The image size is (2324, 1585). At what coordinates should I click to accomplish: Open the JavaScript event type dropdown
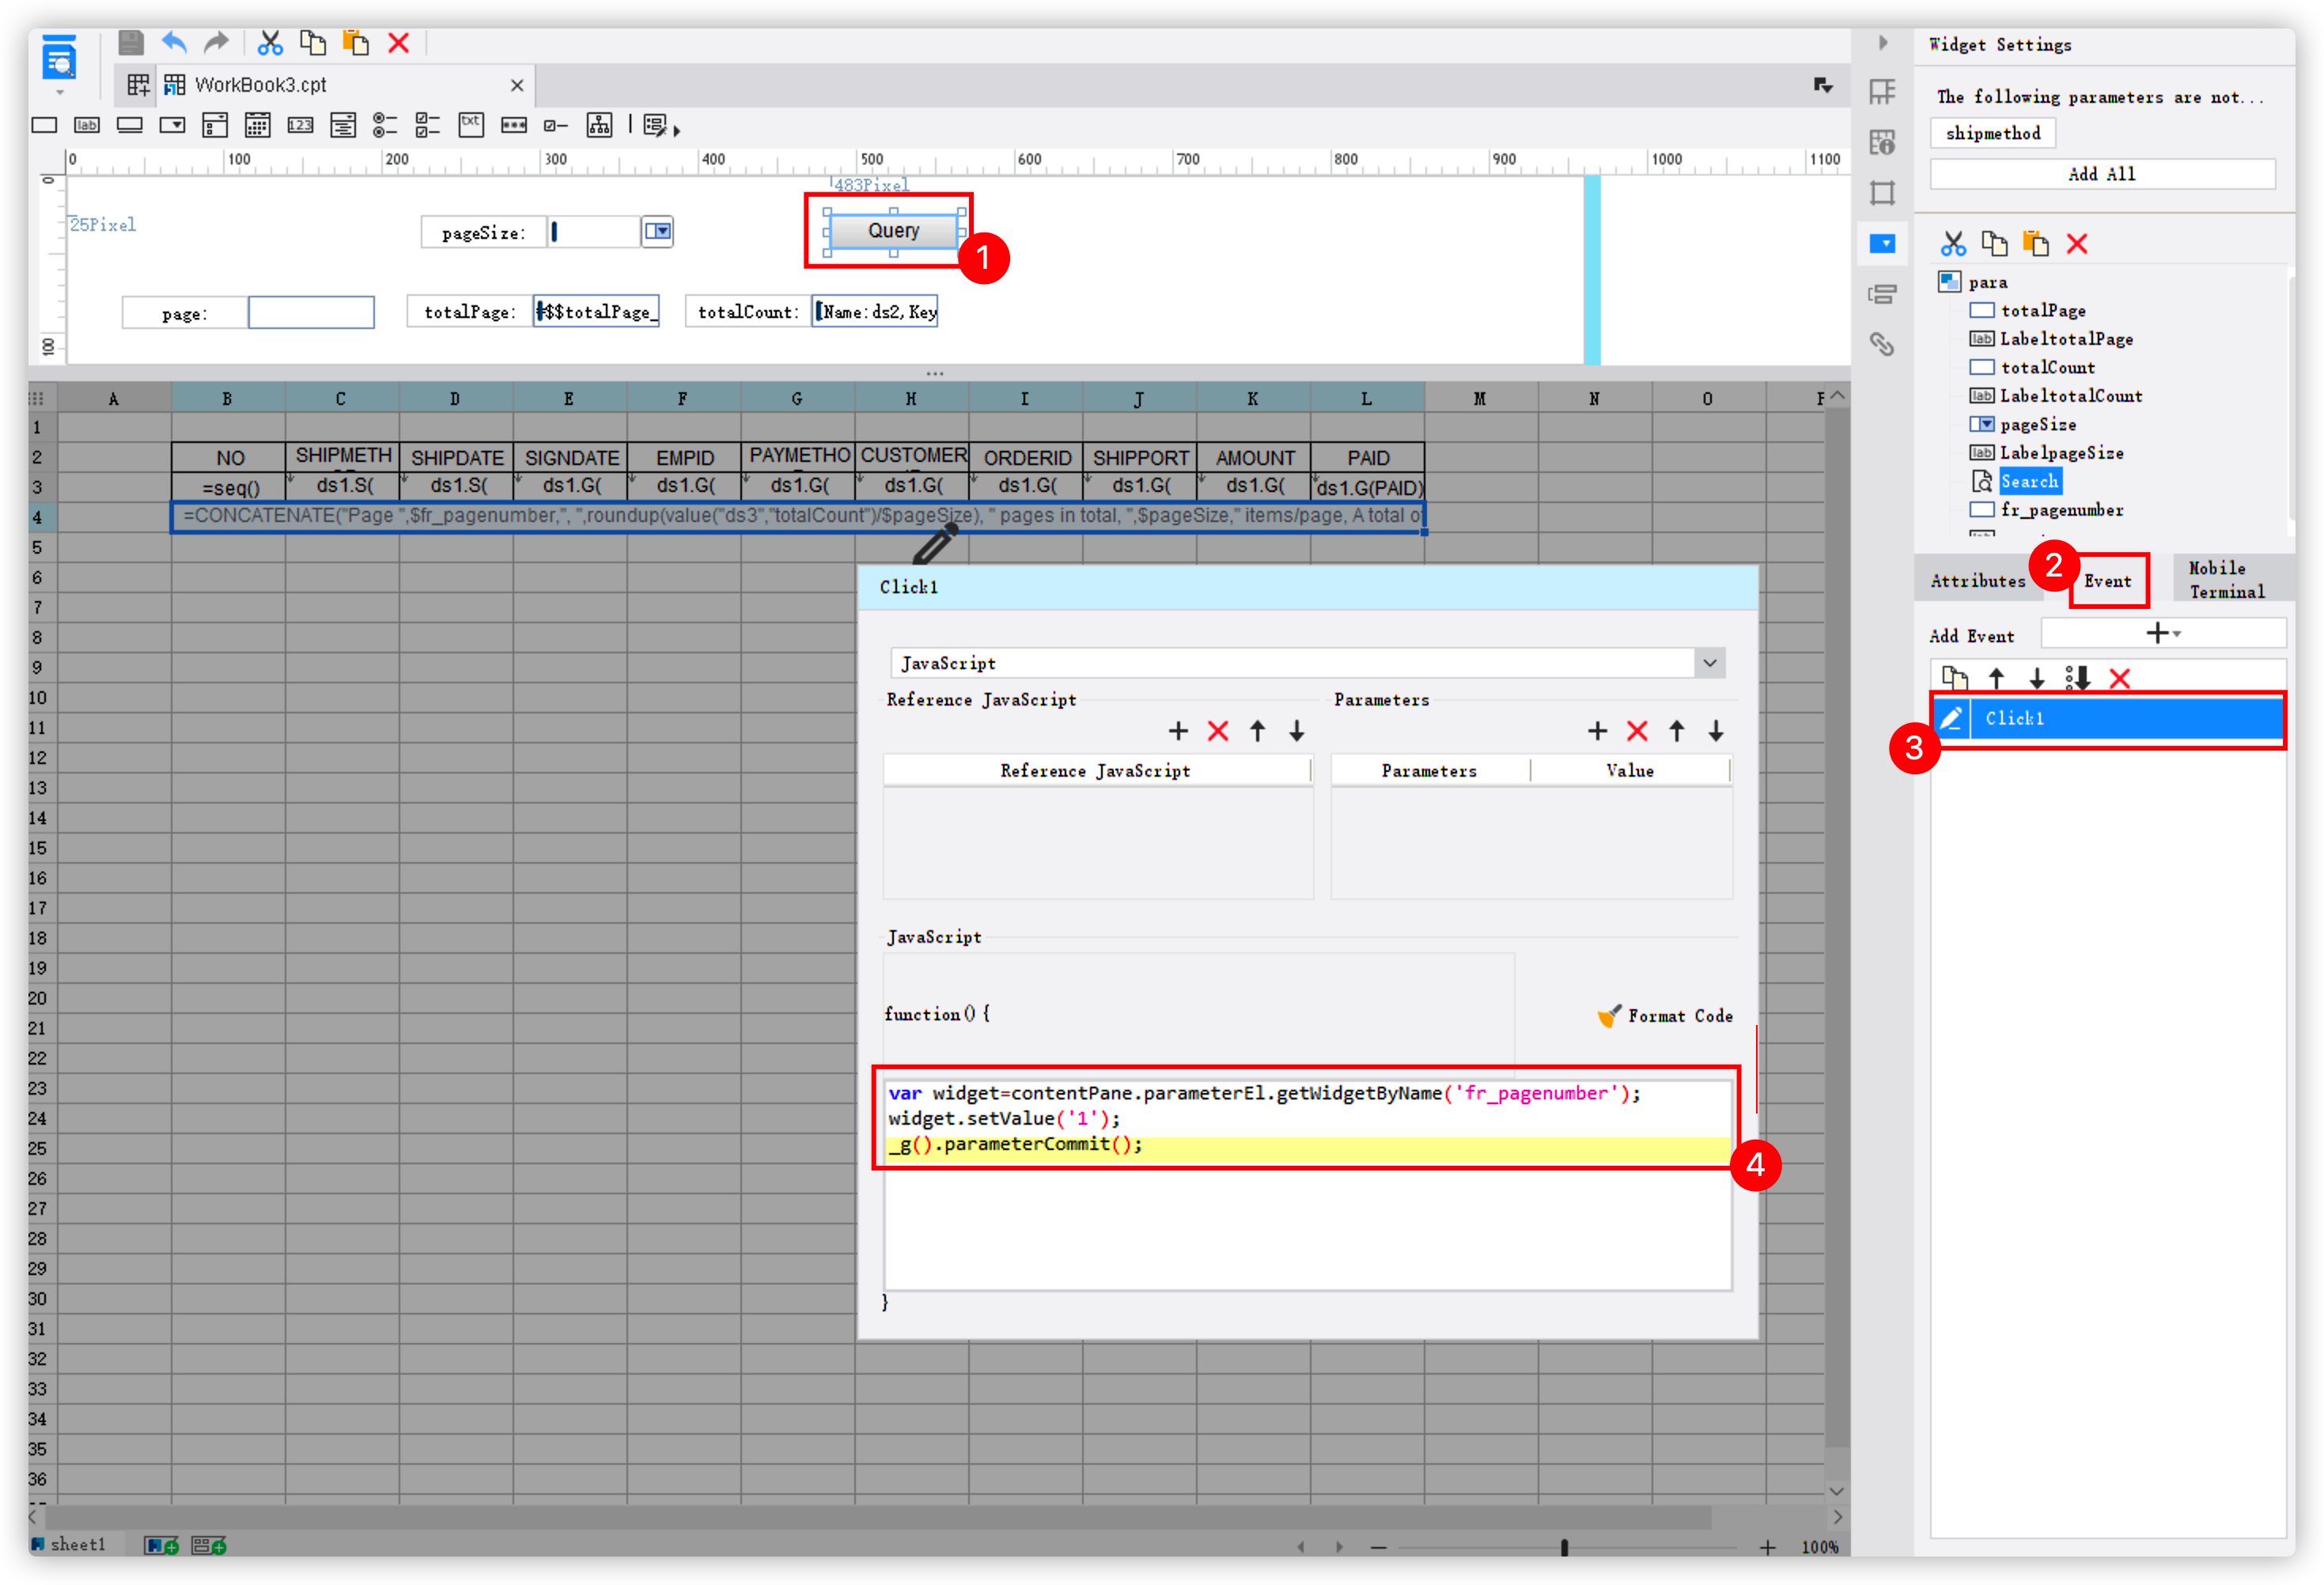click(x=1710, y=662)
